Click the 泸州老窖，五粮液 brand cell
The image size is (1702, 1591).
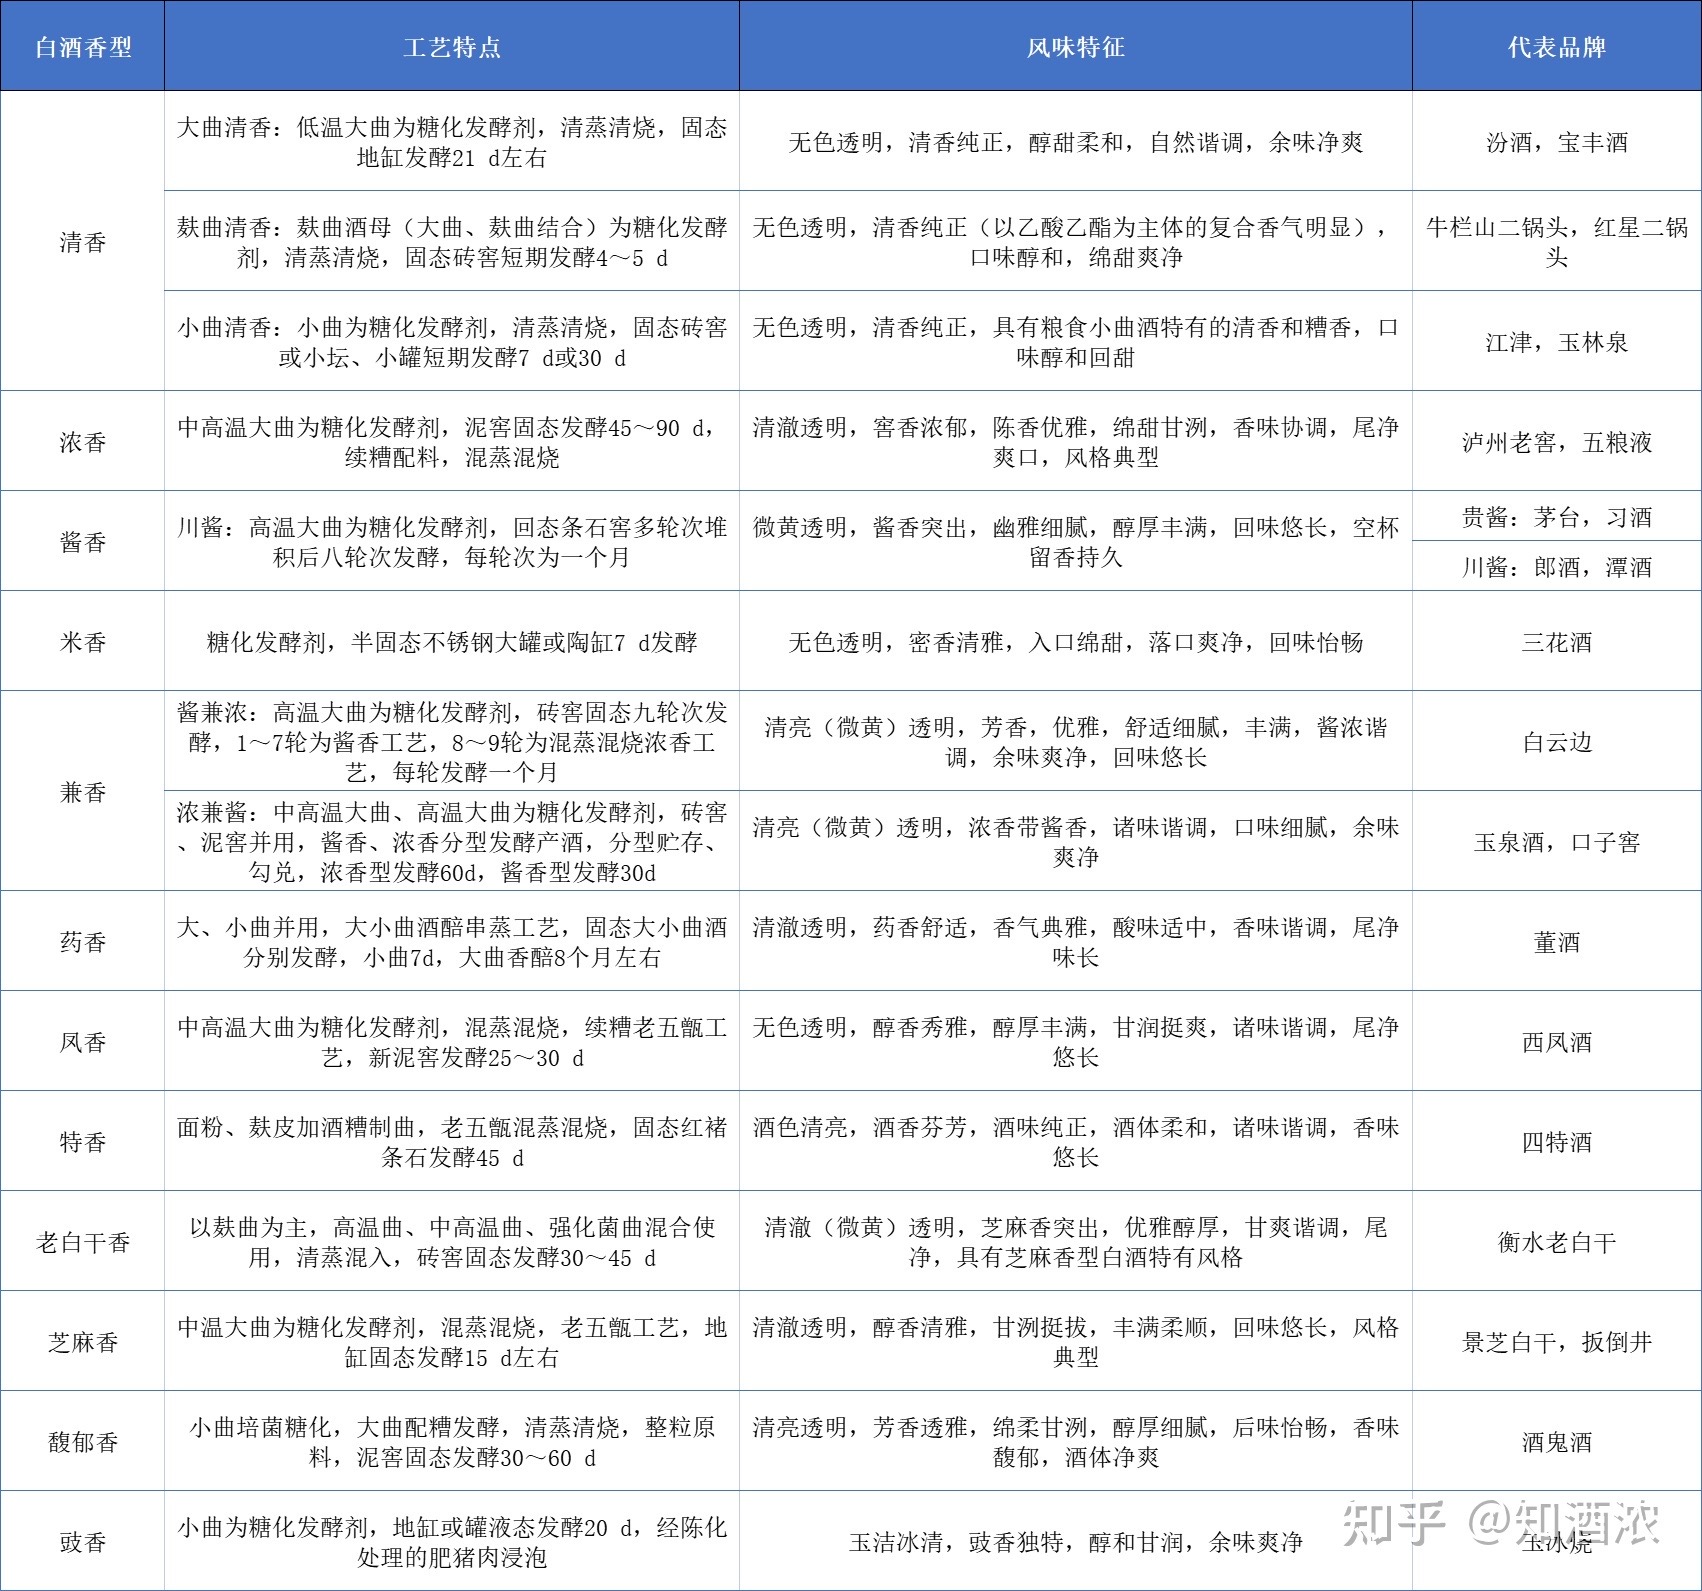(x=1557, y=441)
